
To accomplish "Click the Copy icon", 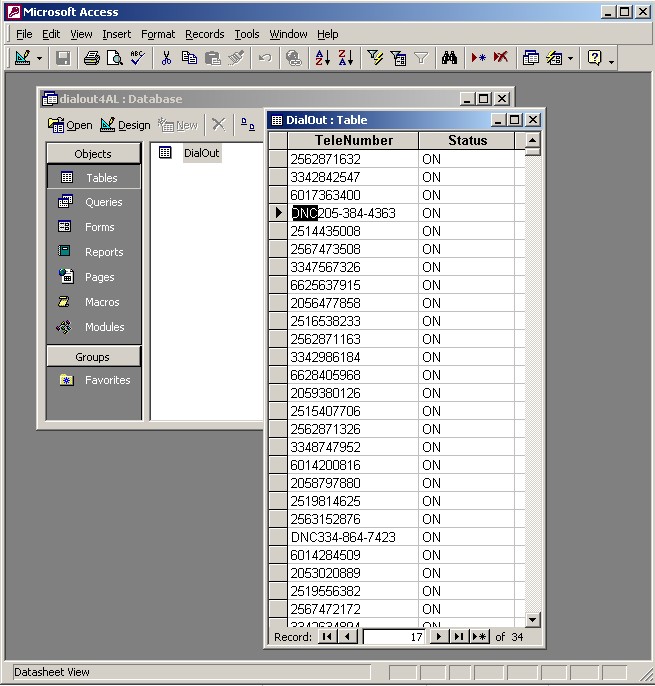I will 189,58.
